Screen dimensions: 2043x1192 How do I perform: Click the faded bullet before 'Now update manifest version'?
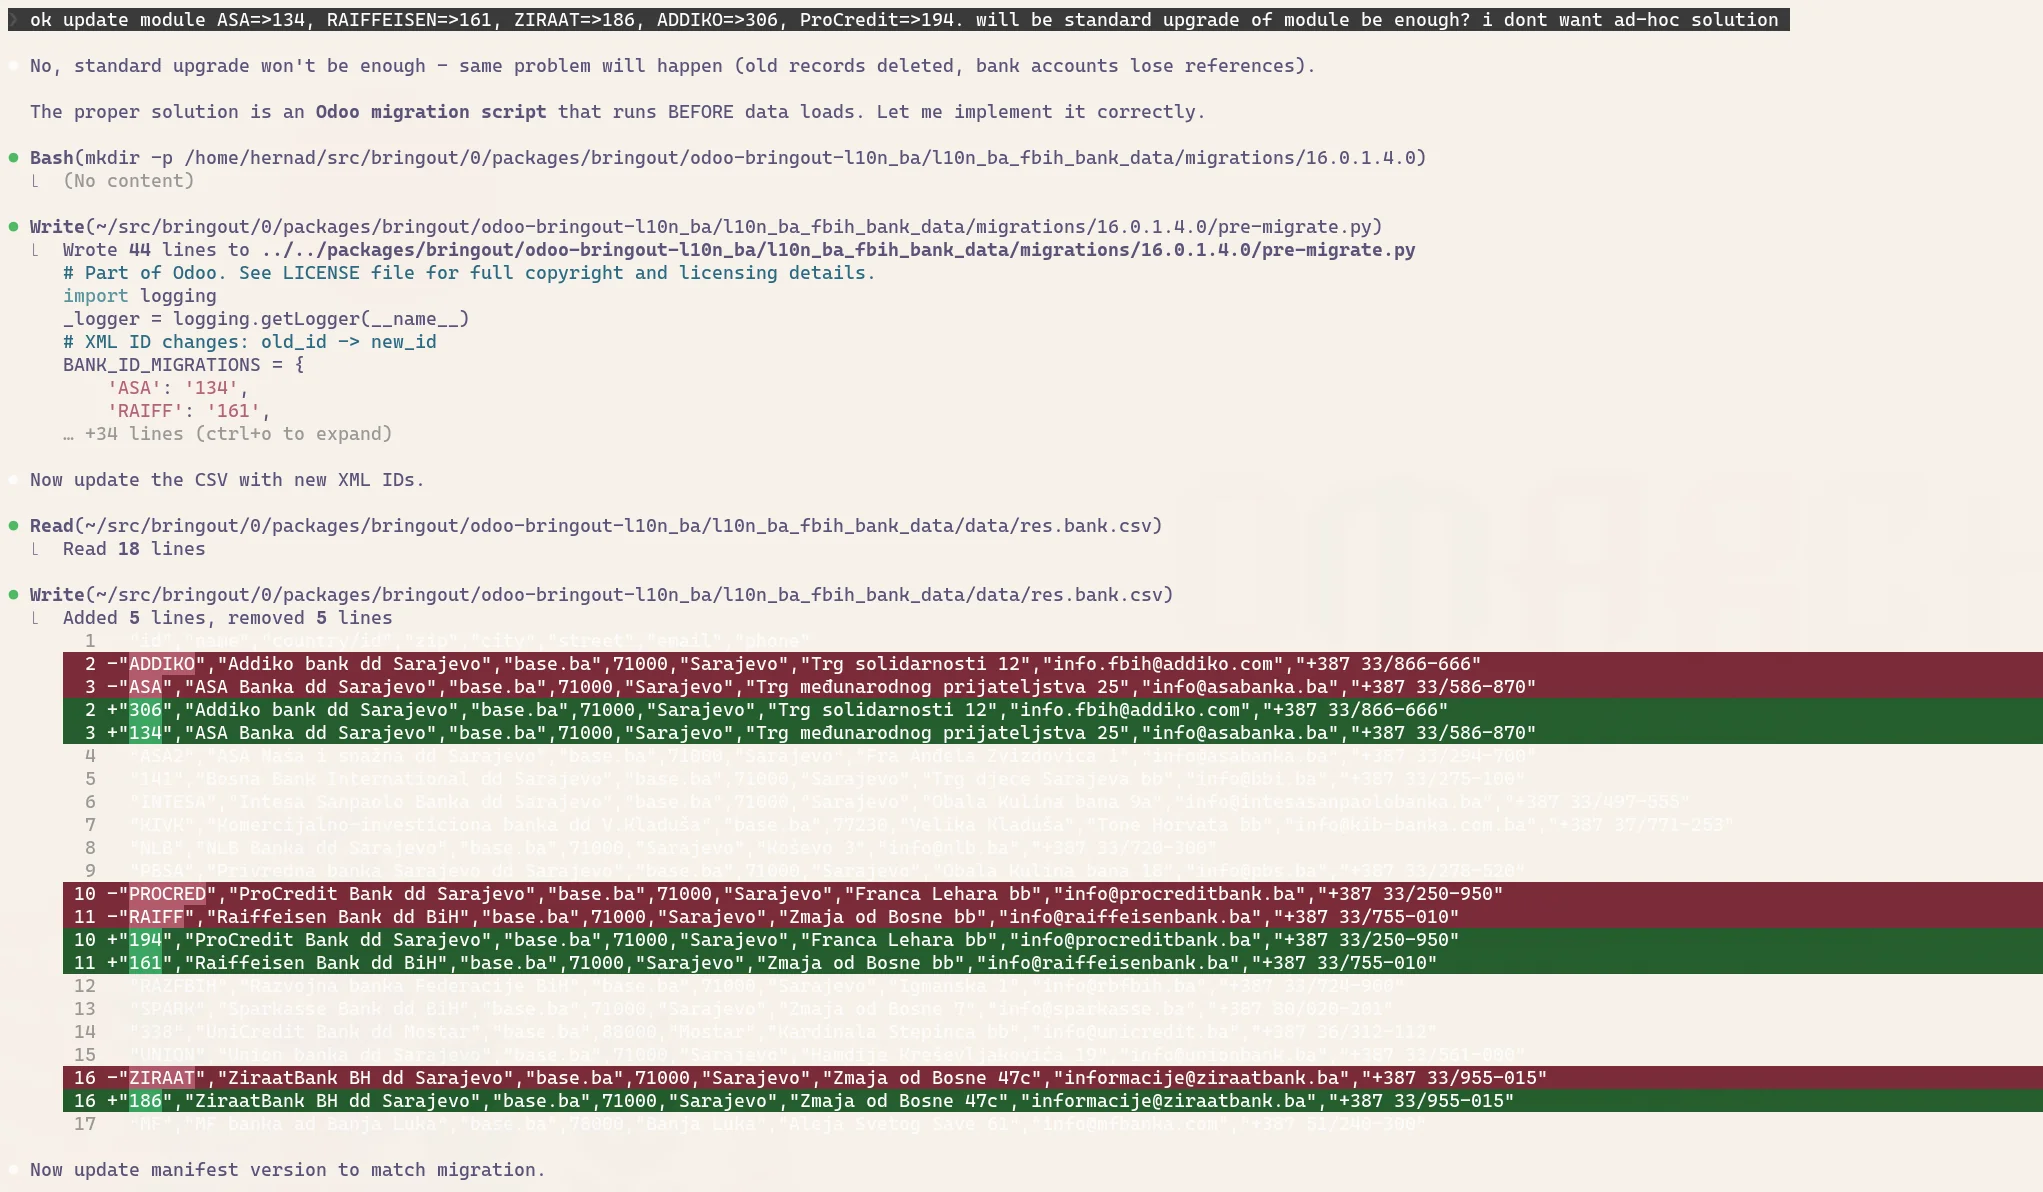tap(14, 1170)
